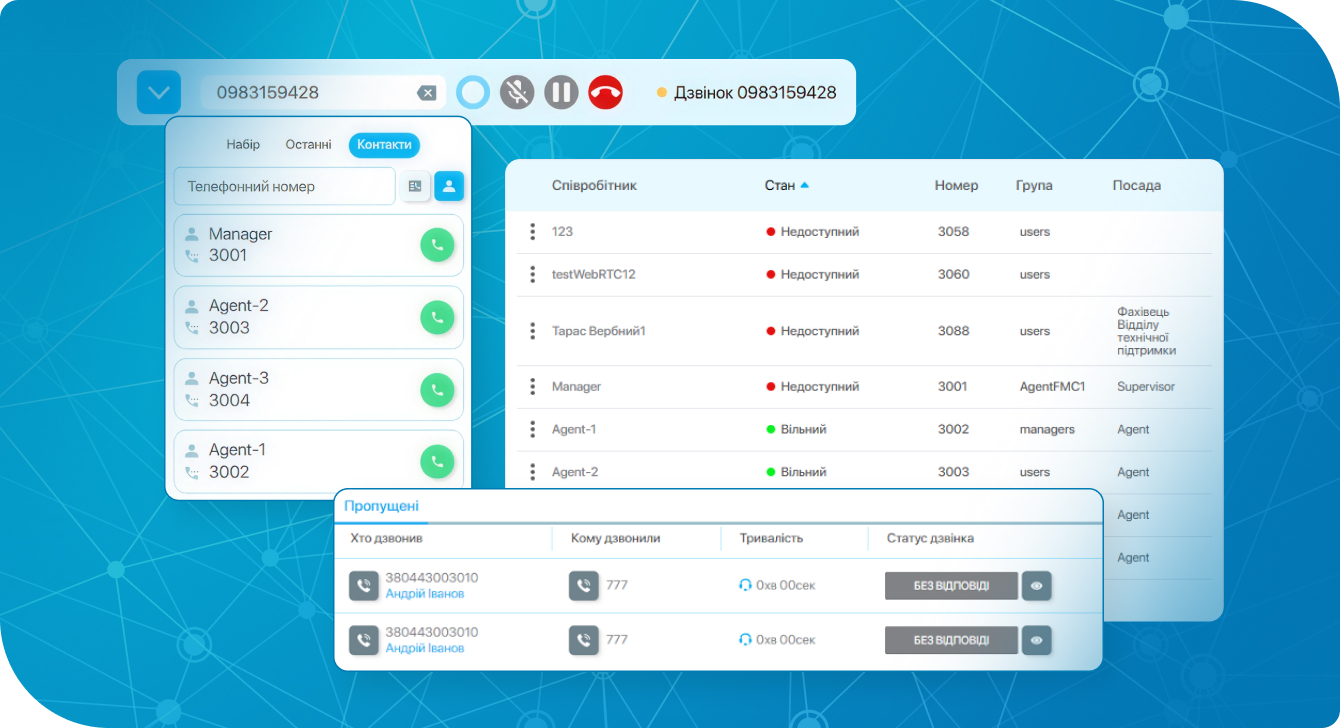Call Agent-1 at extension 3002

pyautogui.click(x=437, y=461)
